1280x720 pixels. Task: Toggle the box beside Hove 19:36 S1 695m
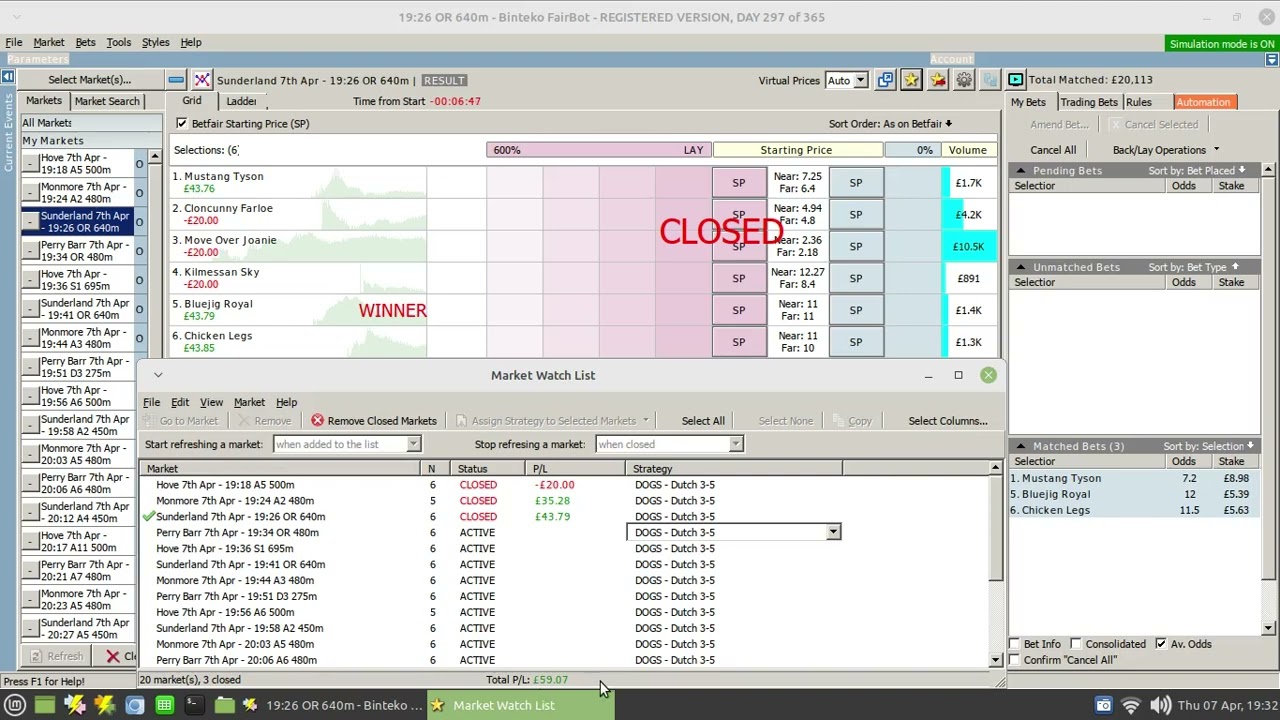[x=30, y=280]
